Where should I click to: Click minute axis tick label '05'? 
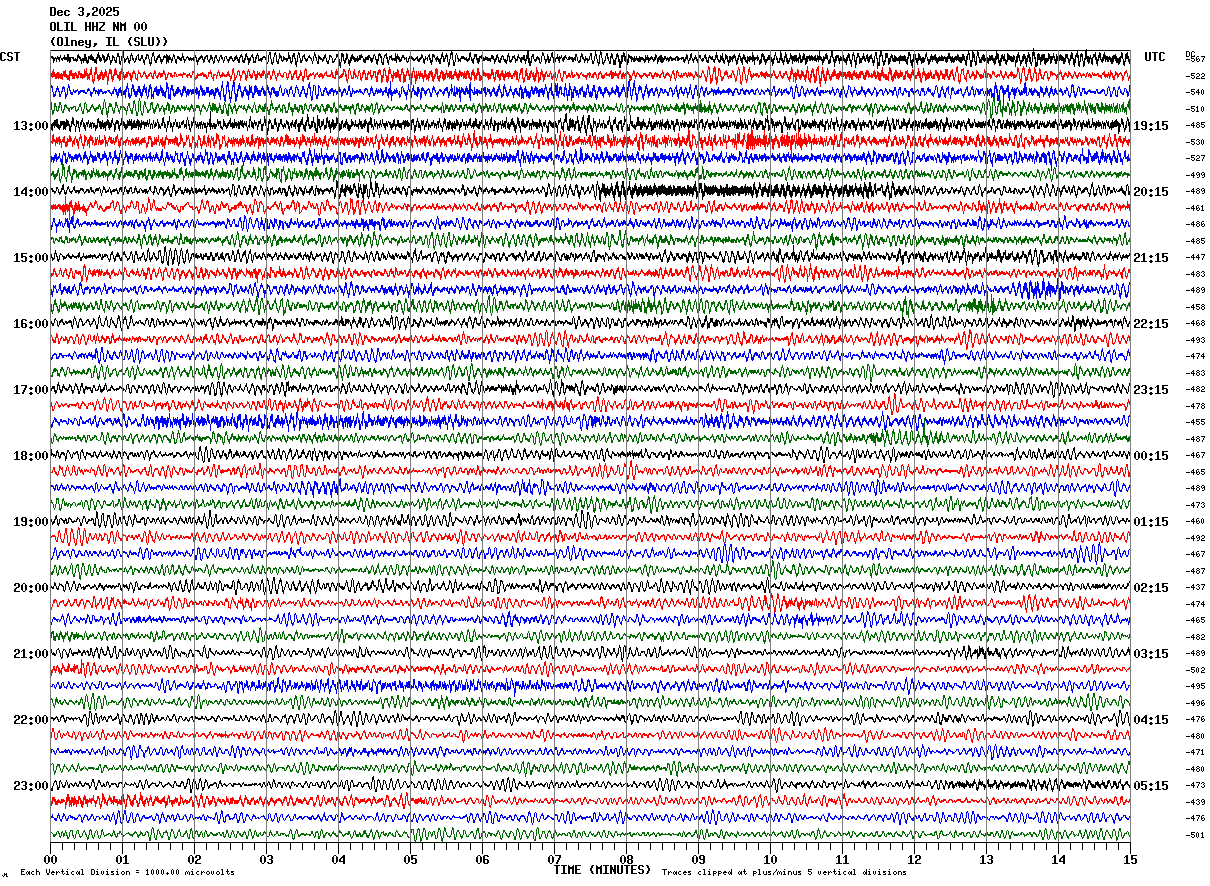coord(410,859)
